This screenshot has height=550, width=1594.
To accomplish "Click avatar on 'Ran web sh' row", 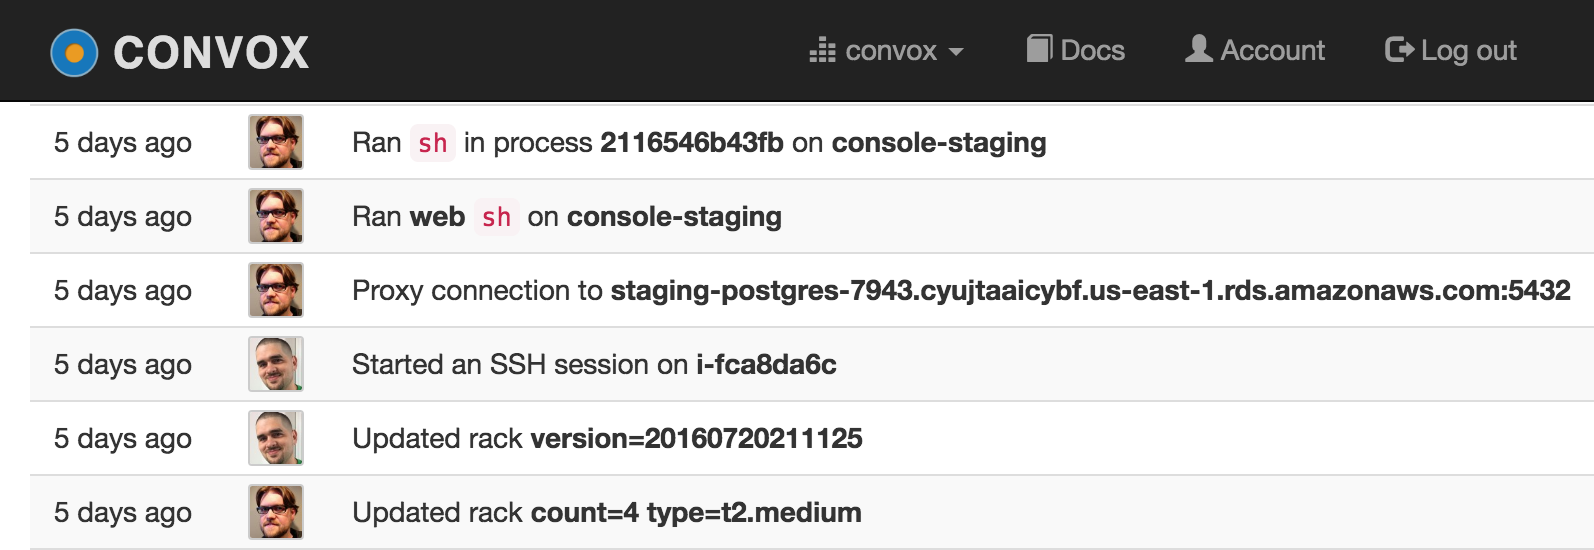I will (x=276, y=216).
